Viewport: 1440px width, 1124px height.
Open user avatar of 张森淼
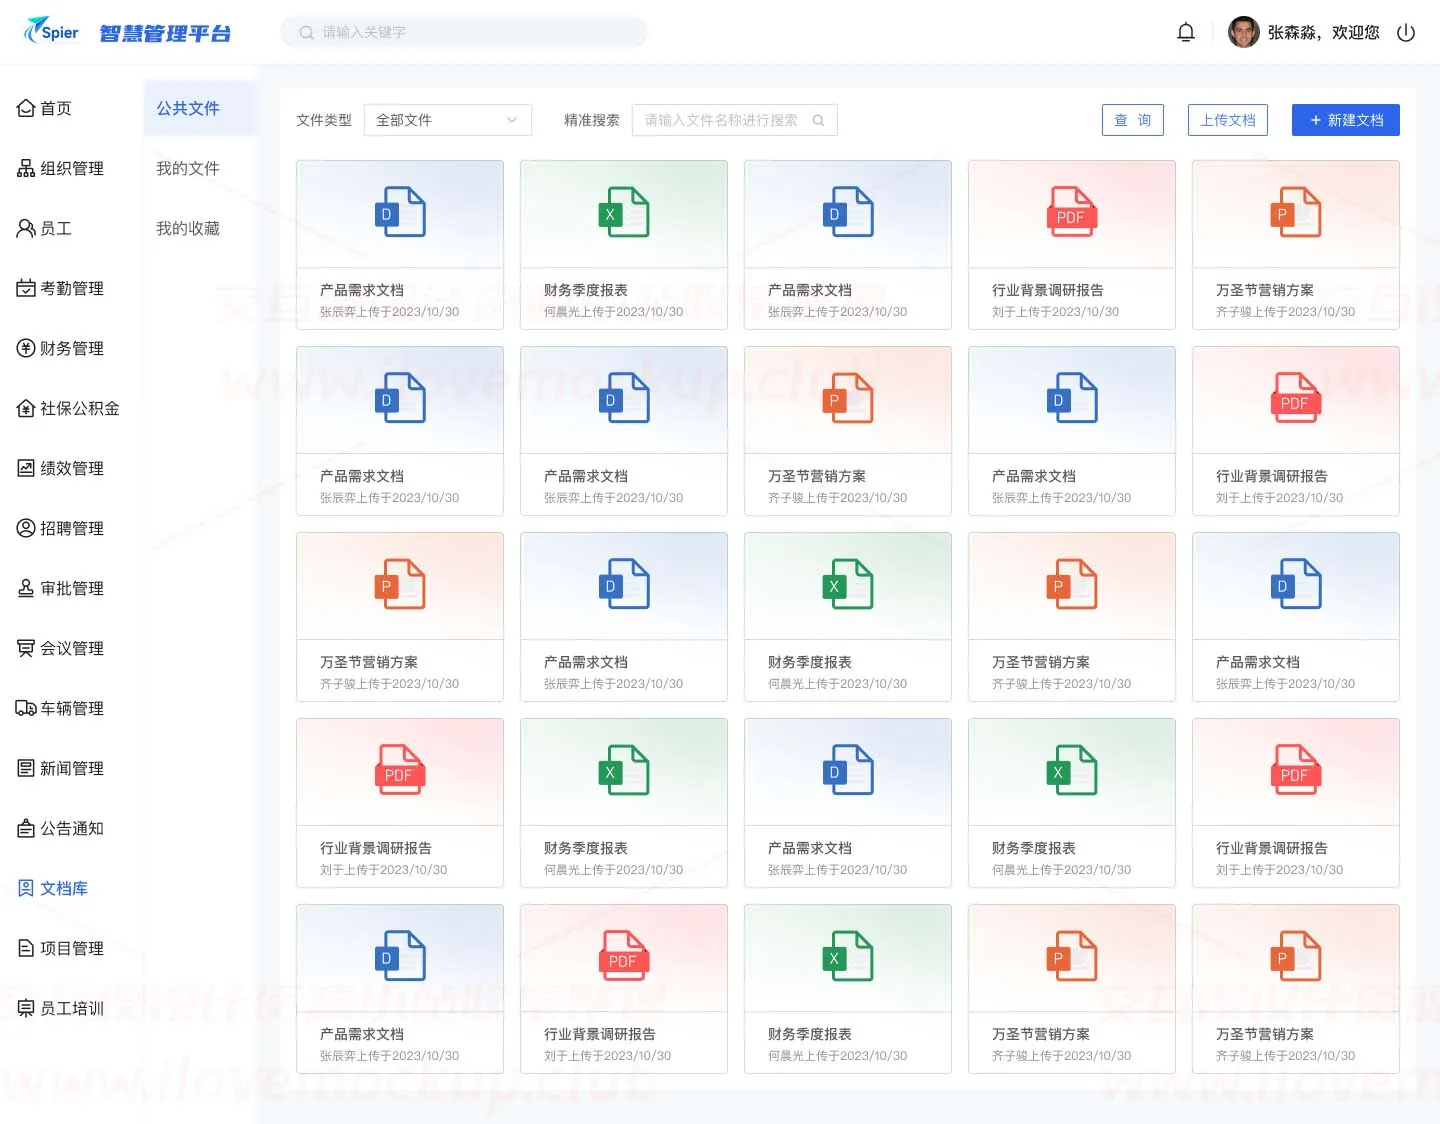pyautogui.click(x=1243, y=32)
